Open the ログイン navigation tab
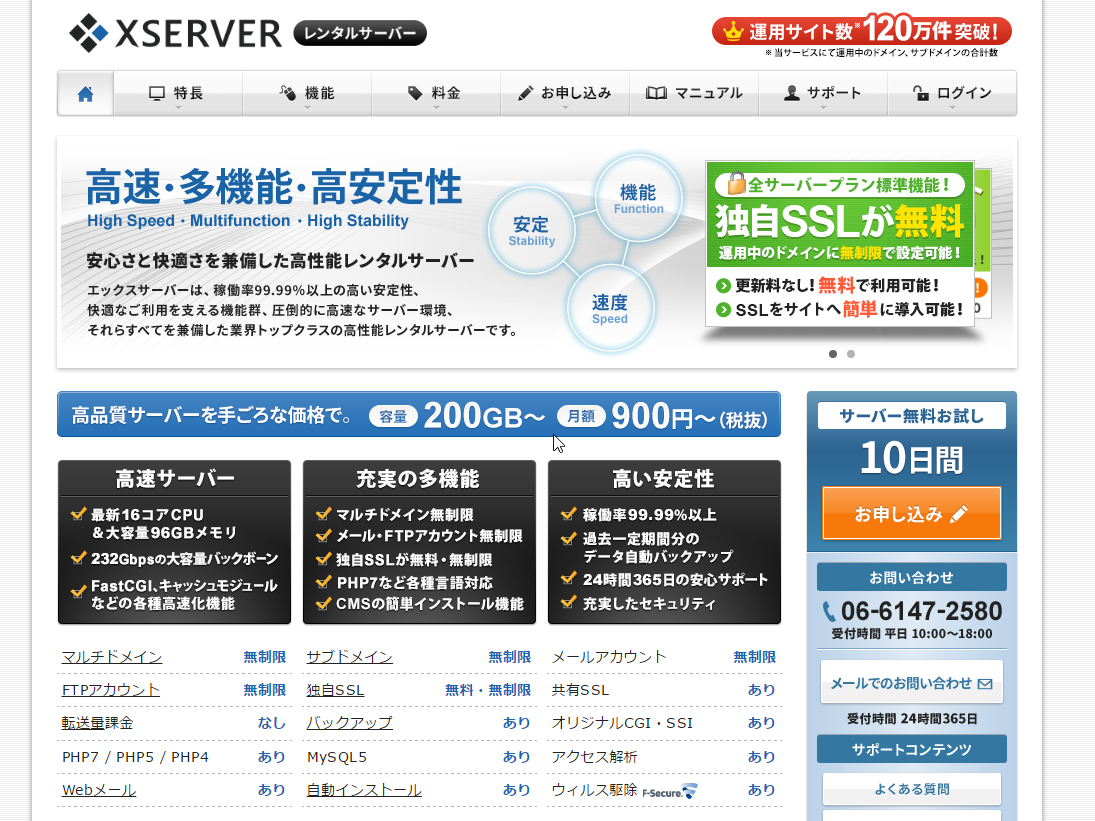The image size is (1095, 821). pos(952,94)
